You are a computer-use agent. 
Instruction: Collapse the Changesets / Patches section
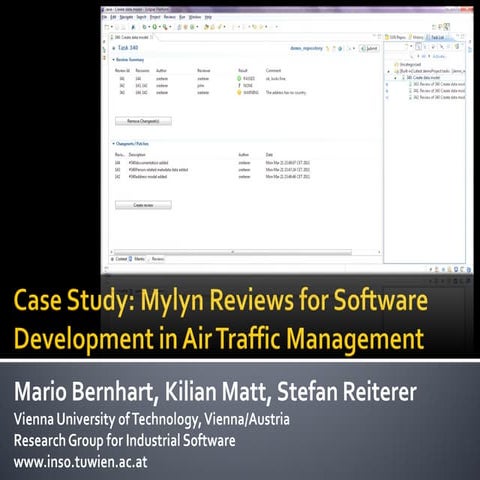pos(114,144)
